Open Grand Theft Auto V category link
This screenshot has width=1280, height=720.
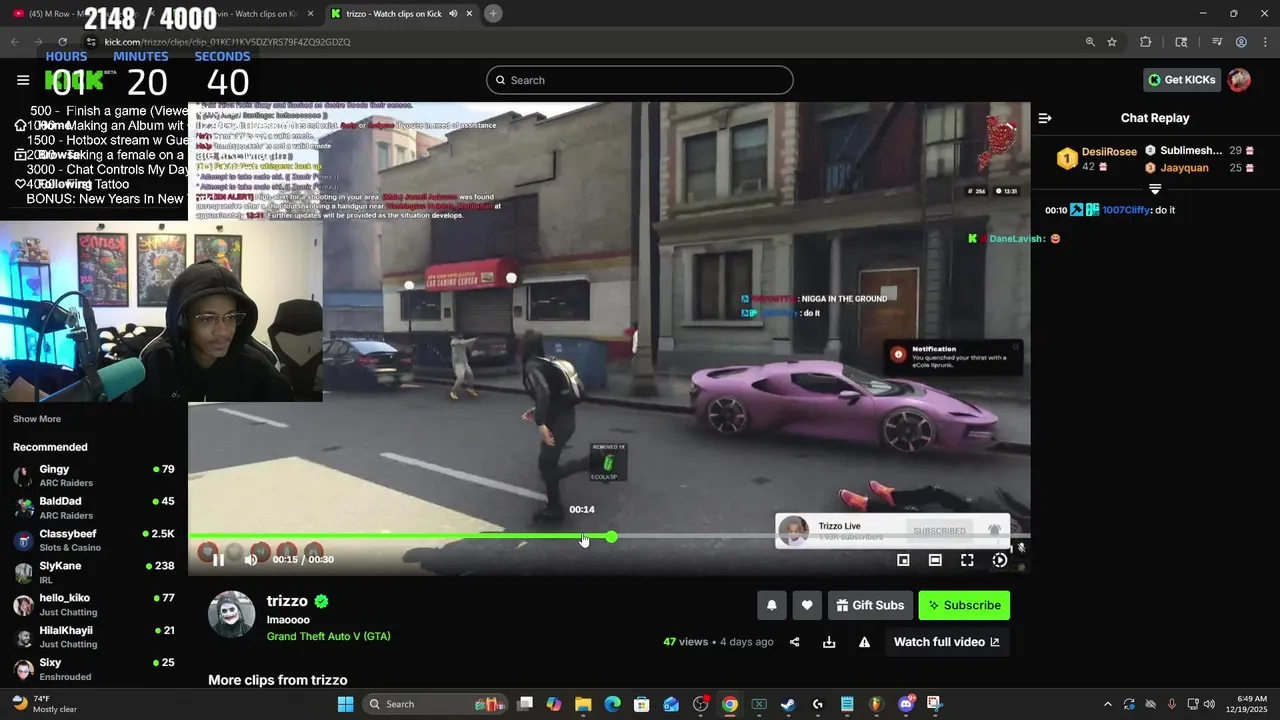(329, 636)
